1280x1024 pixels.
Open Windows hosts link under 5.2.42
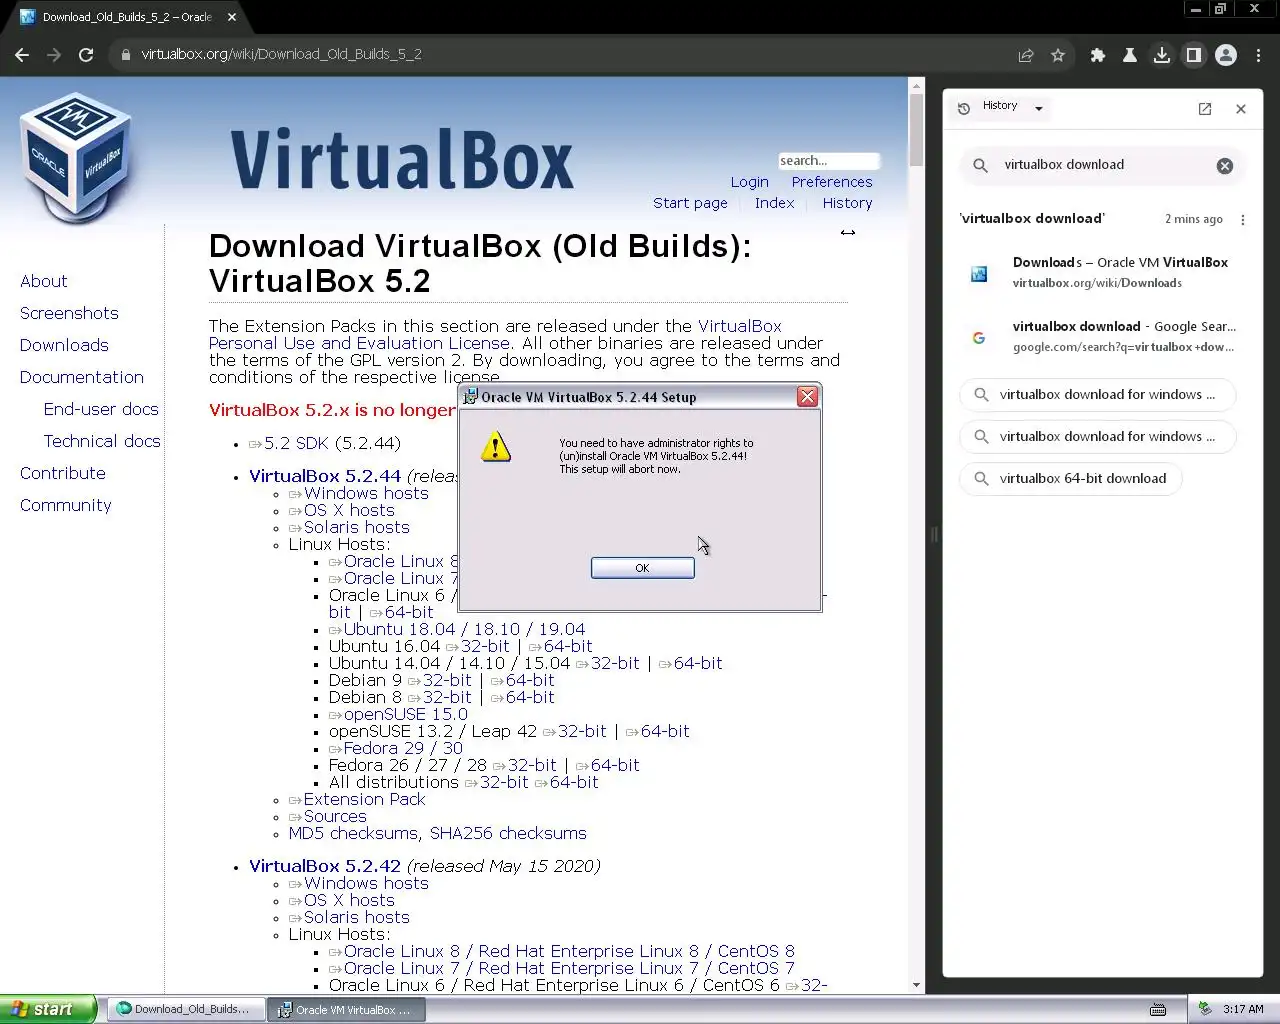click(366, 884)
